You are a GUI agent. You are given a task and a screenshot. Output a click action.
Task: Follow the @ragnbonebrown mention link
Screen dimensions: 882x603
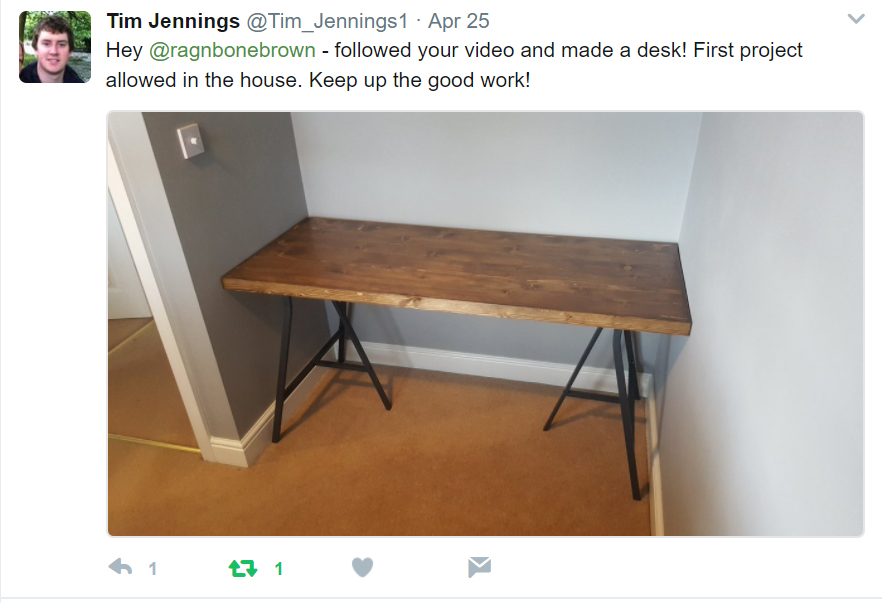[x=232, y=50]
